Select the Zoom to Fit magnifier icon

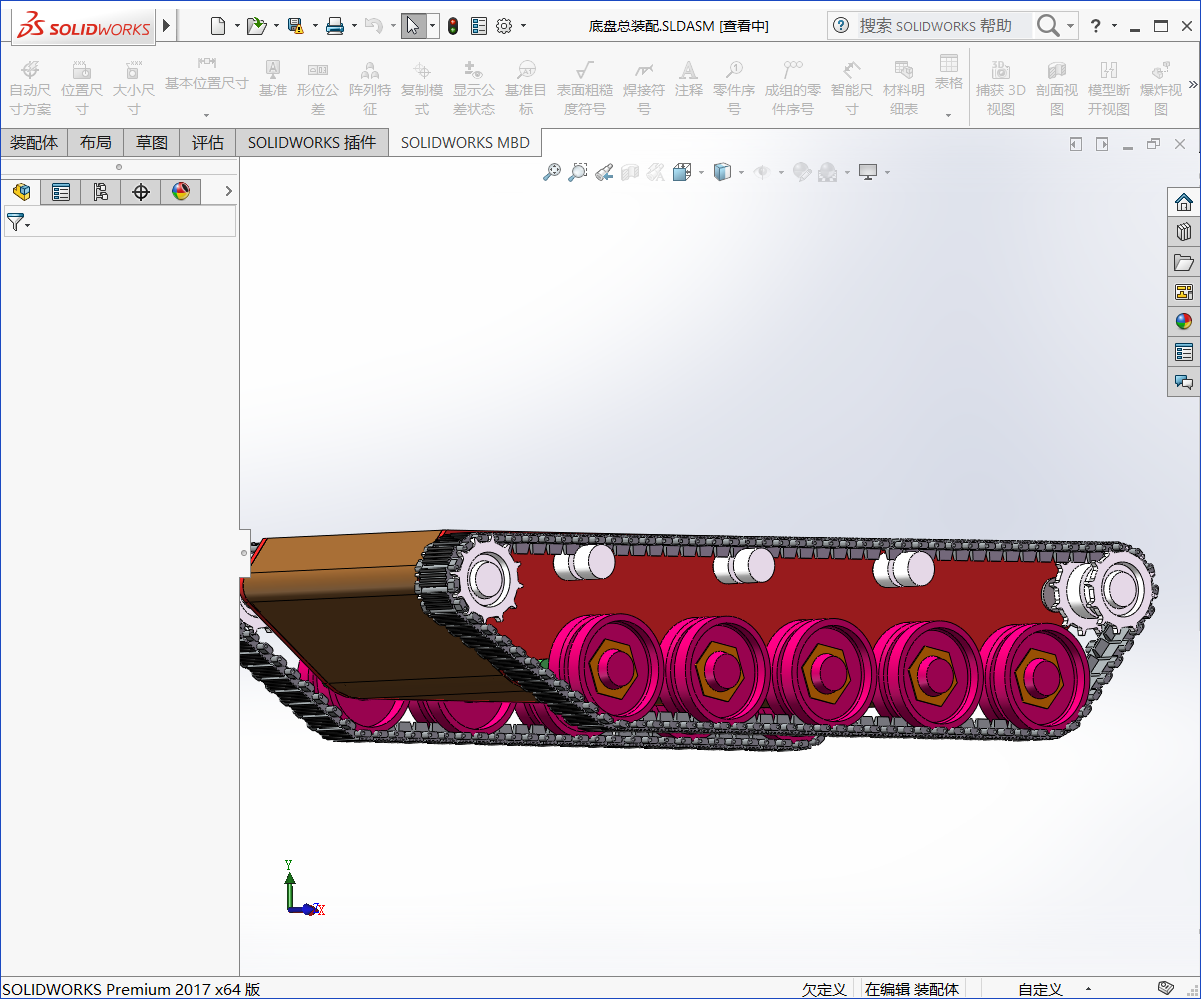(551, 172)
